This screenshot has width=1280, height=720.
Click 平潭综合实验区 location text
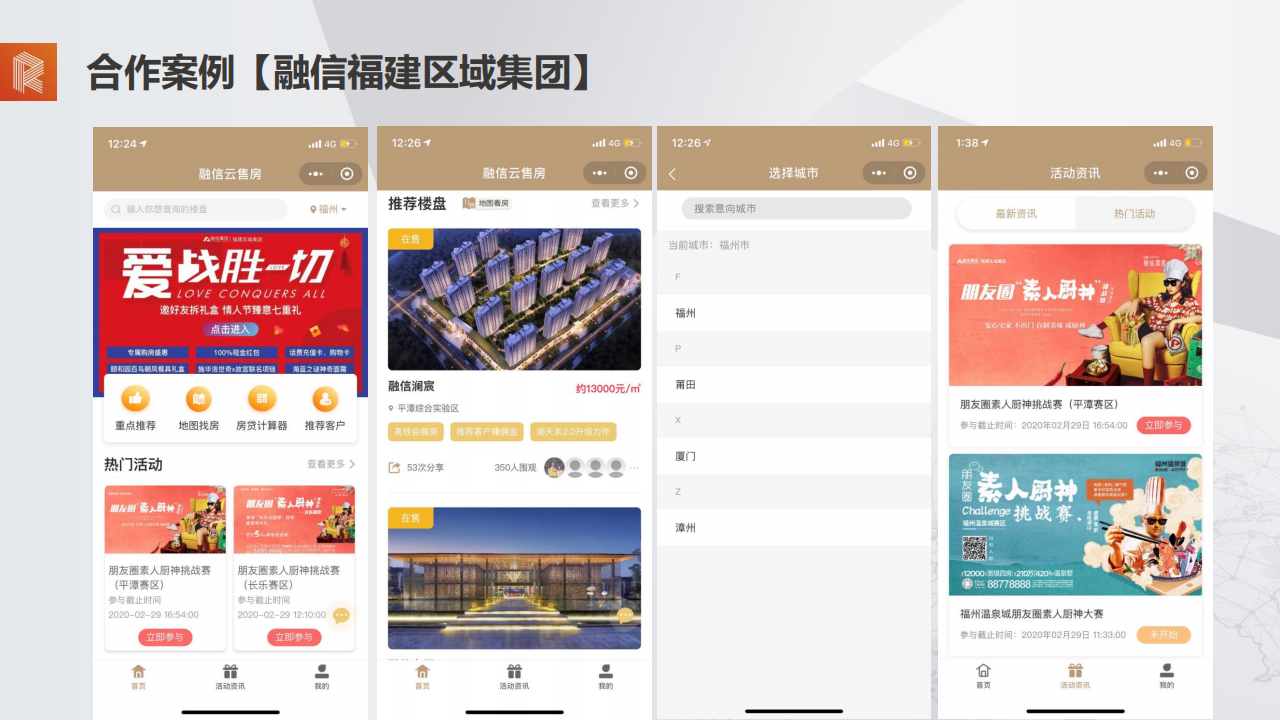click(x=428, y=408)
